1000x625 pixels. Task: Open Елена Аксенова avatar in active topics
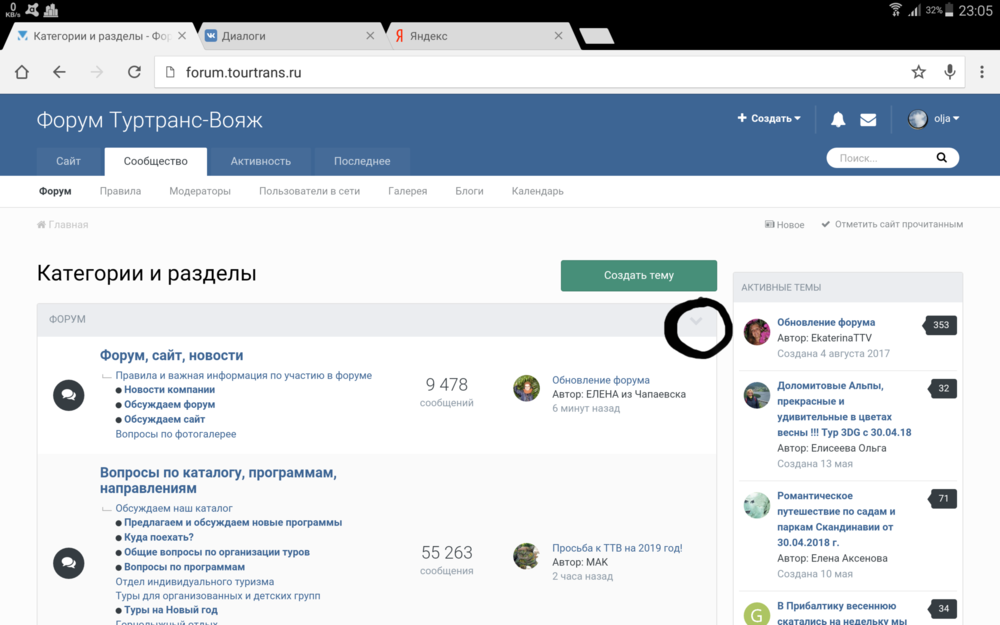[x=757, y=505]
